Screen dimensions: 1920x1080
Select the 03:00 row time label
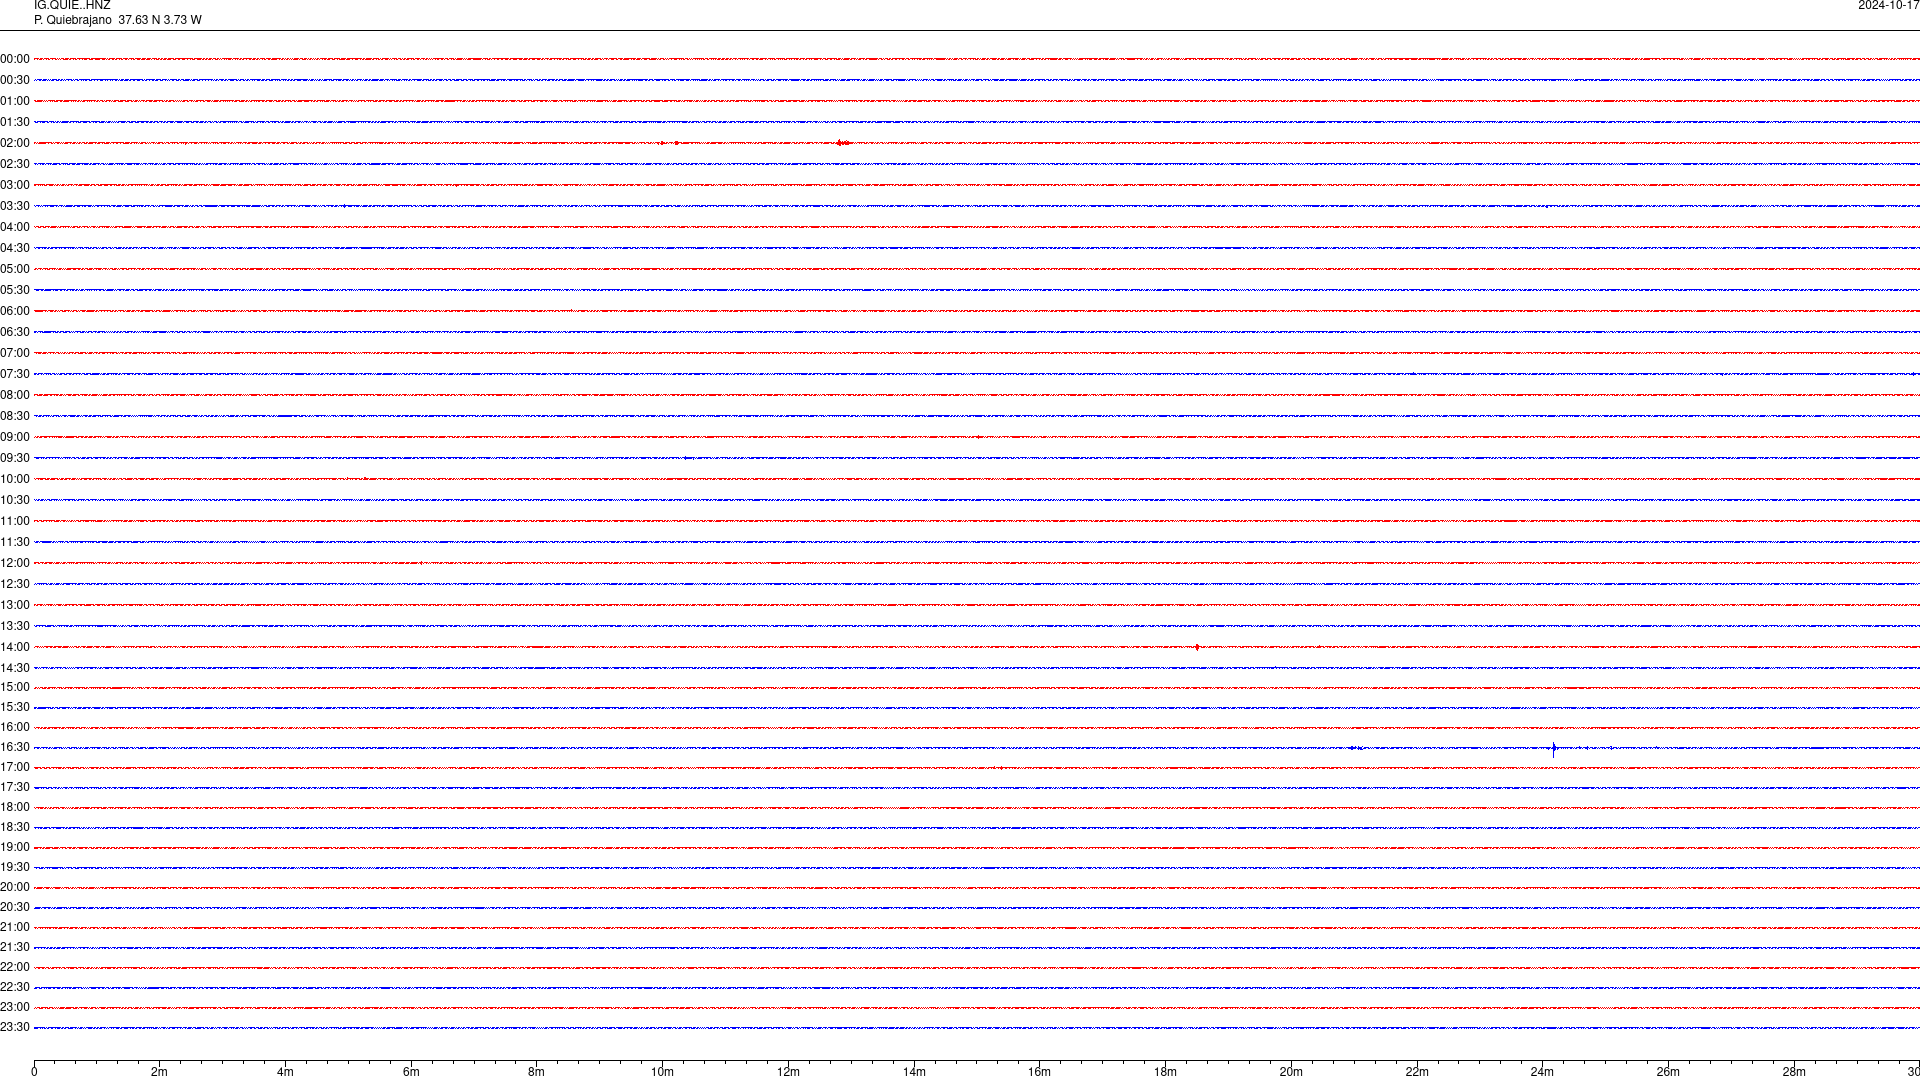click(15, 185)
